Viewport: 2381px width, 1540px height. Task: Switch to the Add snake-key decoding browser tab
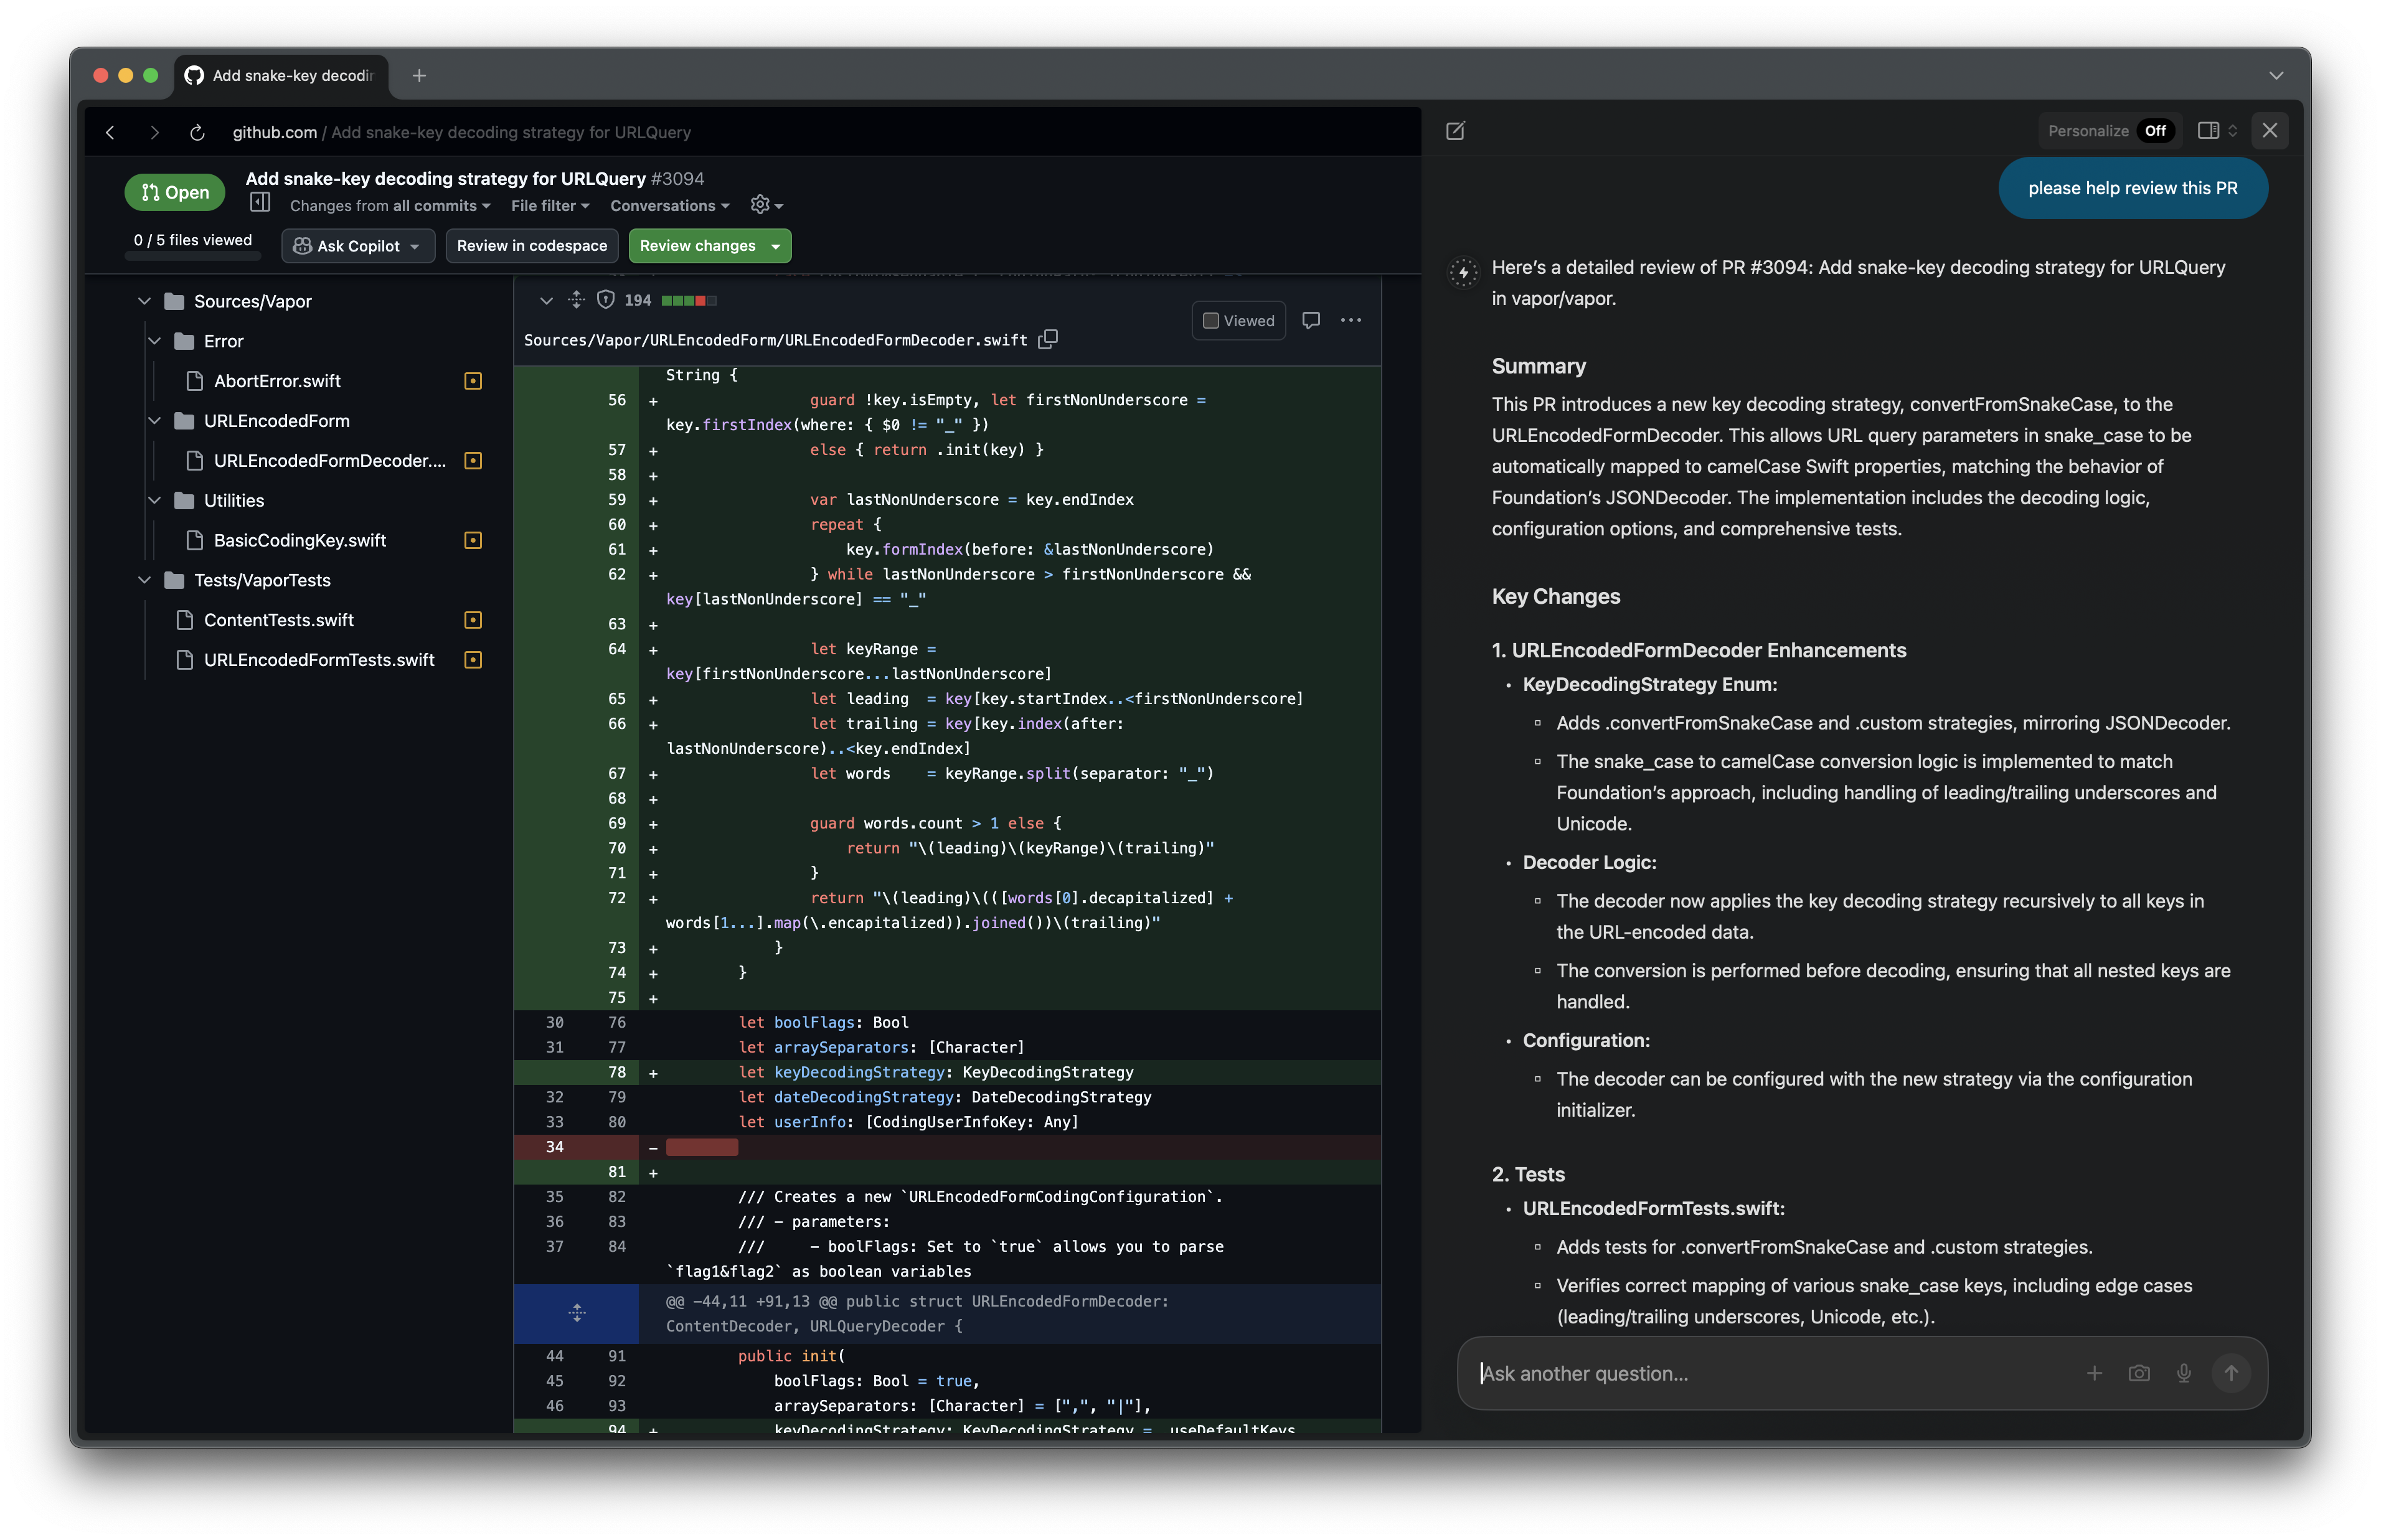point(282,75)
